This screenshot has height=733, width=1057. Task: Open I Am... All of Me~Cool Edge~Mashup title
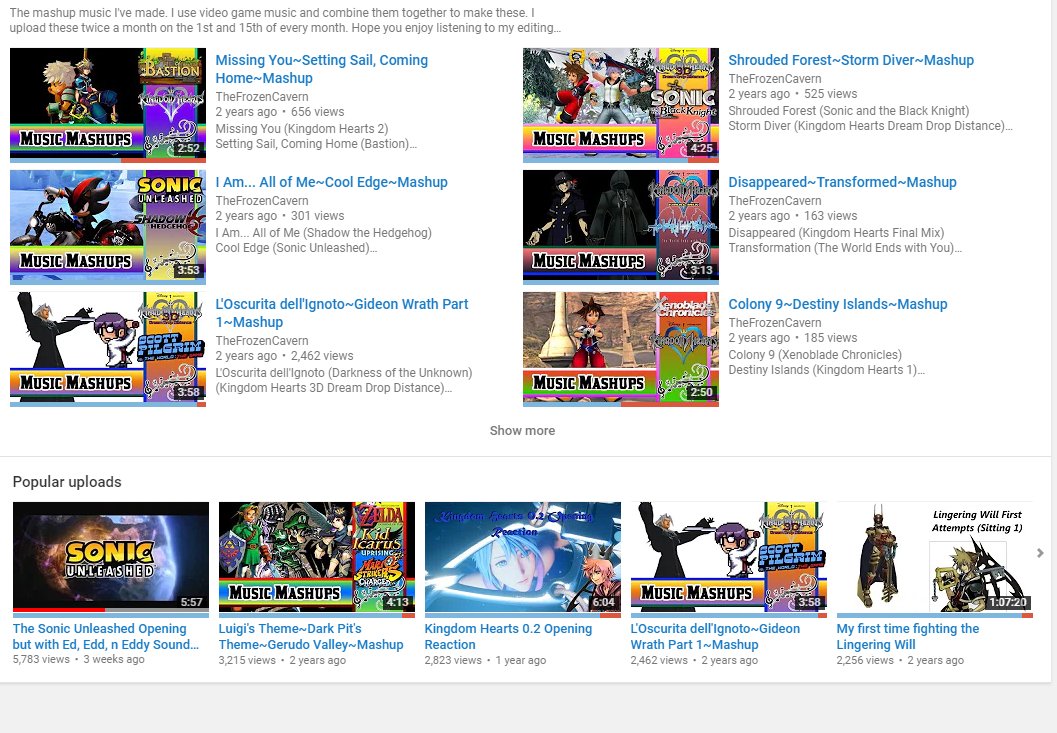tap(331, 182)
